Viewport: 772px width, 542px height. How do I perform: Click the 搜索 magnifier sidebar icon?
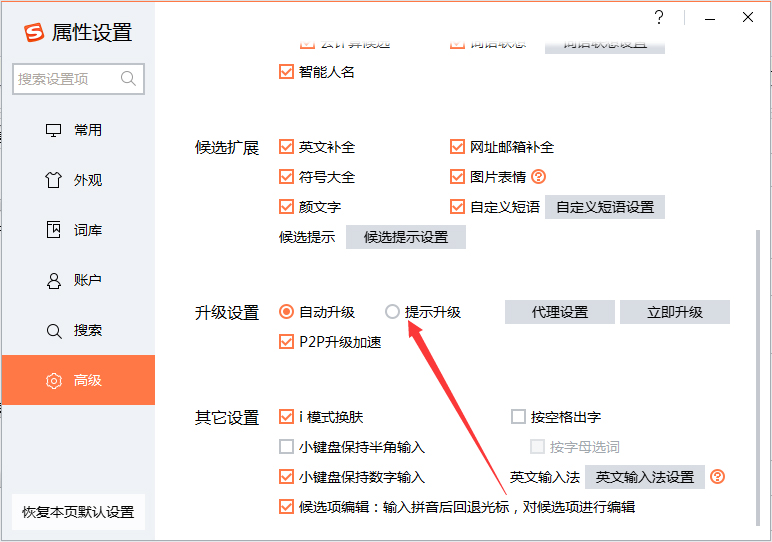tap(54, 331)
